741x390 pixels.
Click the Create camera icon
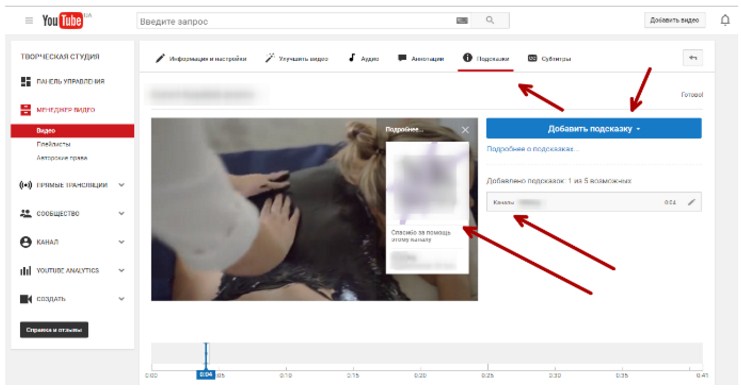pos(26,299)
